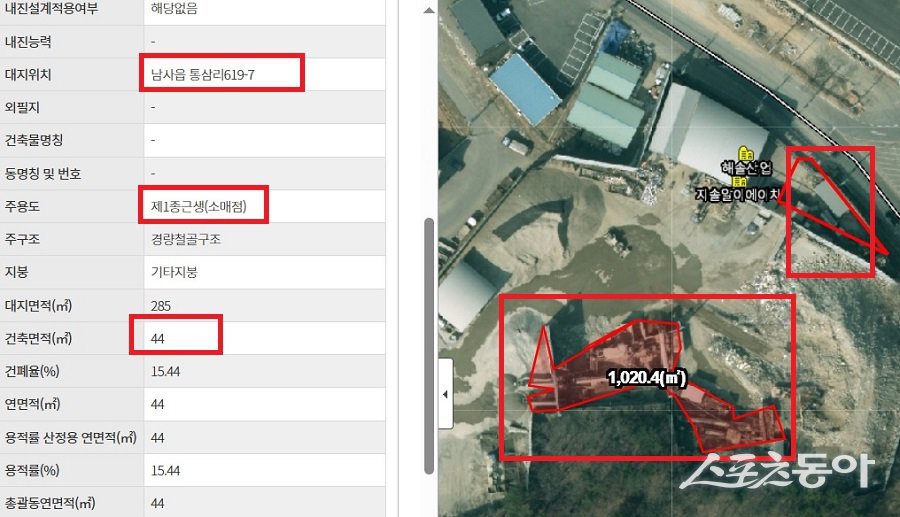The height and width of the screenshot is (517, 900).
Task: Click the blue-roofed building on the map
Action: 524,90
